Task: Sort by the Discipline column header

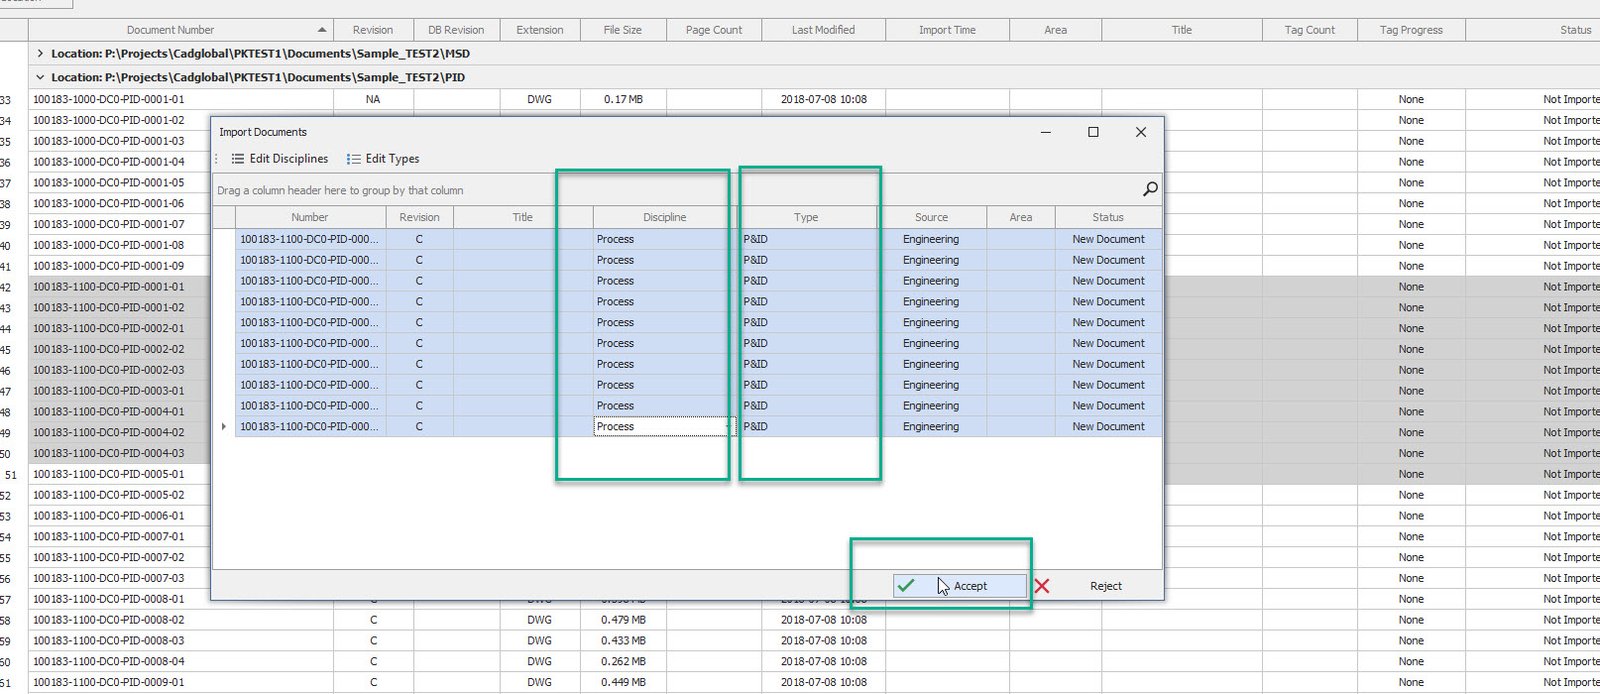Action: (x=664, y=217)
